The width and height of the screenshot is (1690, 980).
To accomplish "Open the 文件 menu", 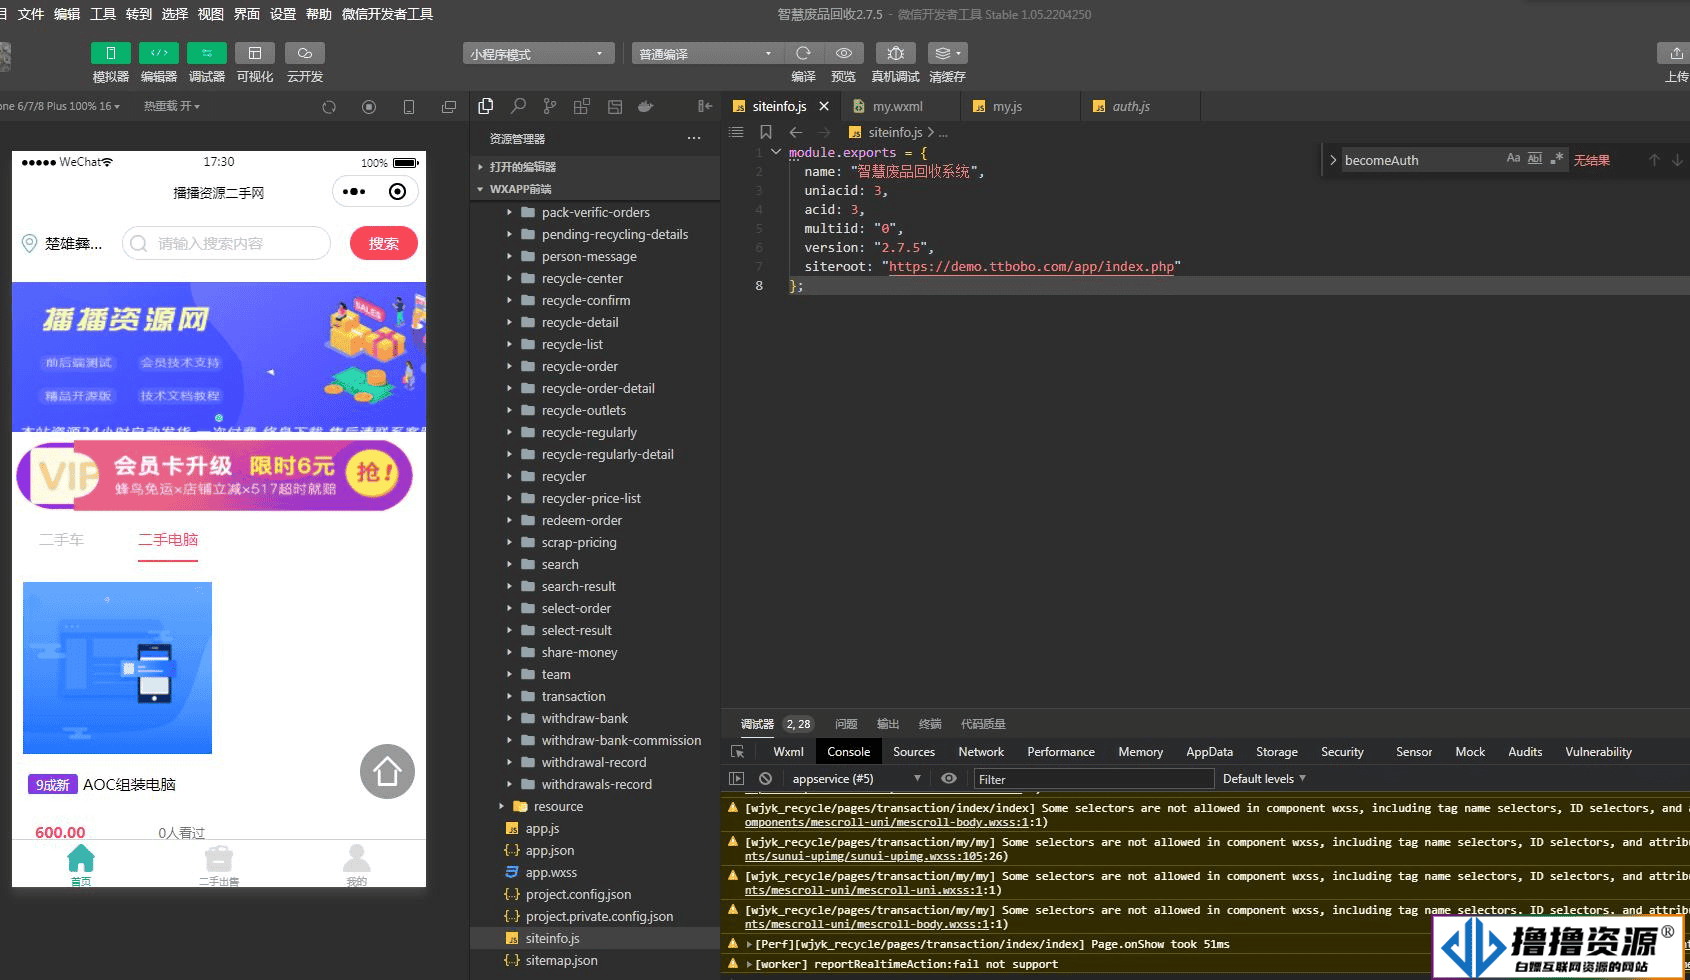I will pyautogui.click(x=31, y=14).
